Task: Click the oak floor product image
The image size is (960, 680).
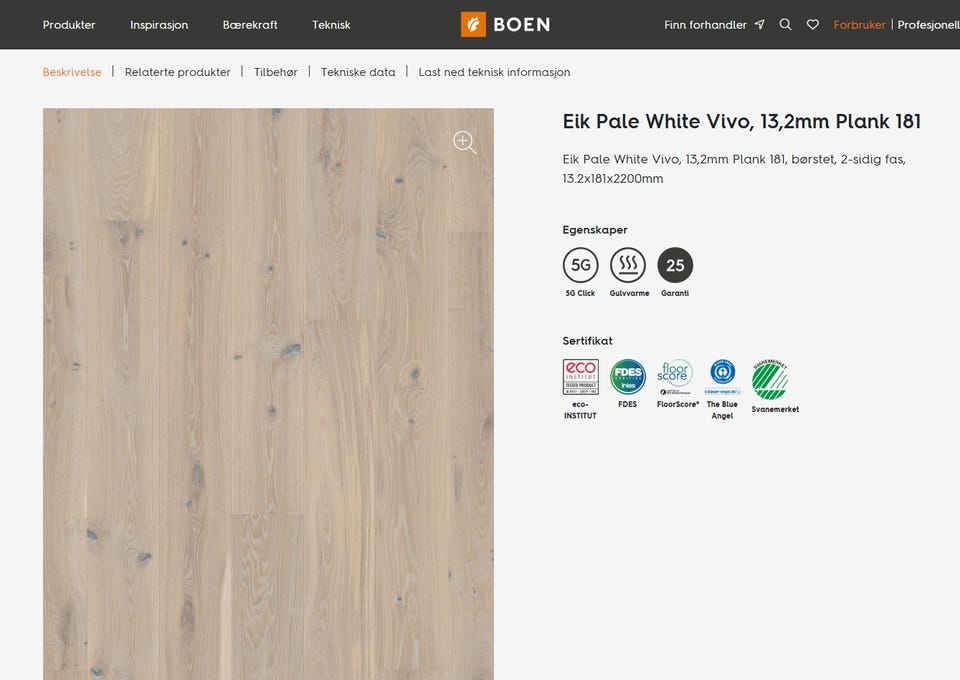Action: pyautogui.click(x=268, y=394)
